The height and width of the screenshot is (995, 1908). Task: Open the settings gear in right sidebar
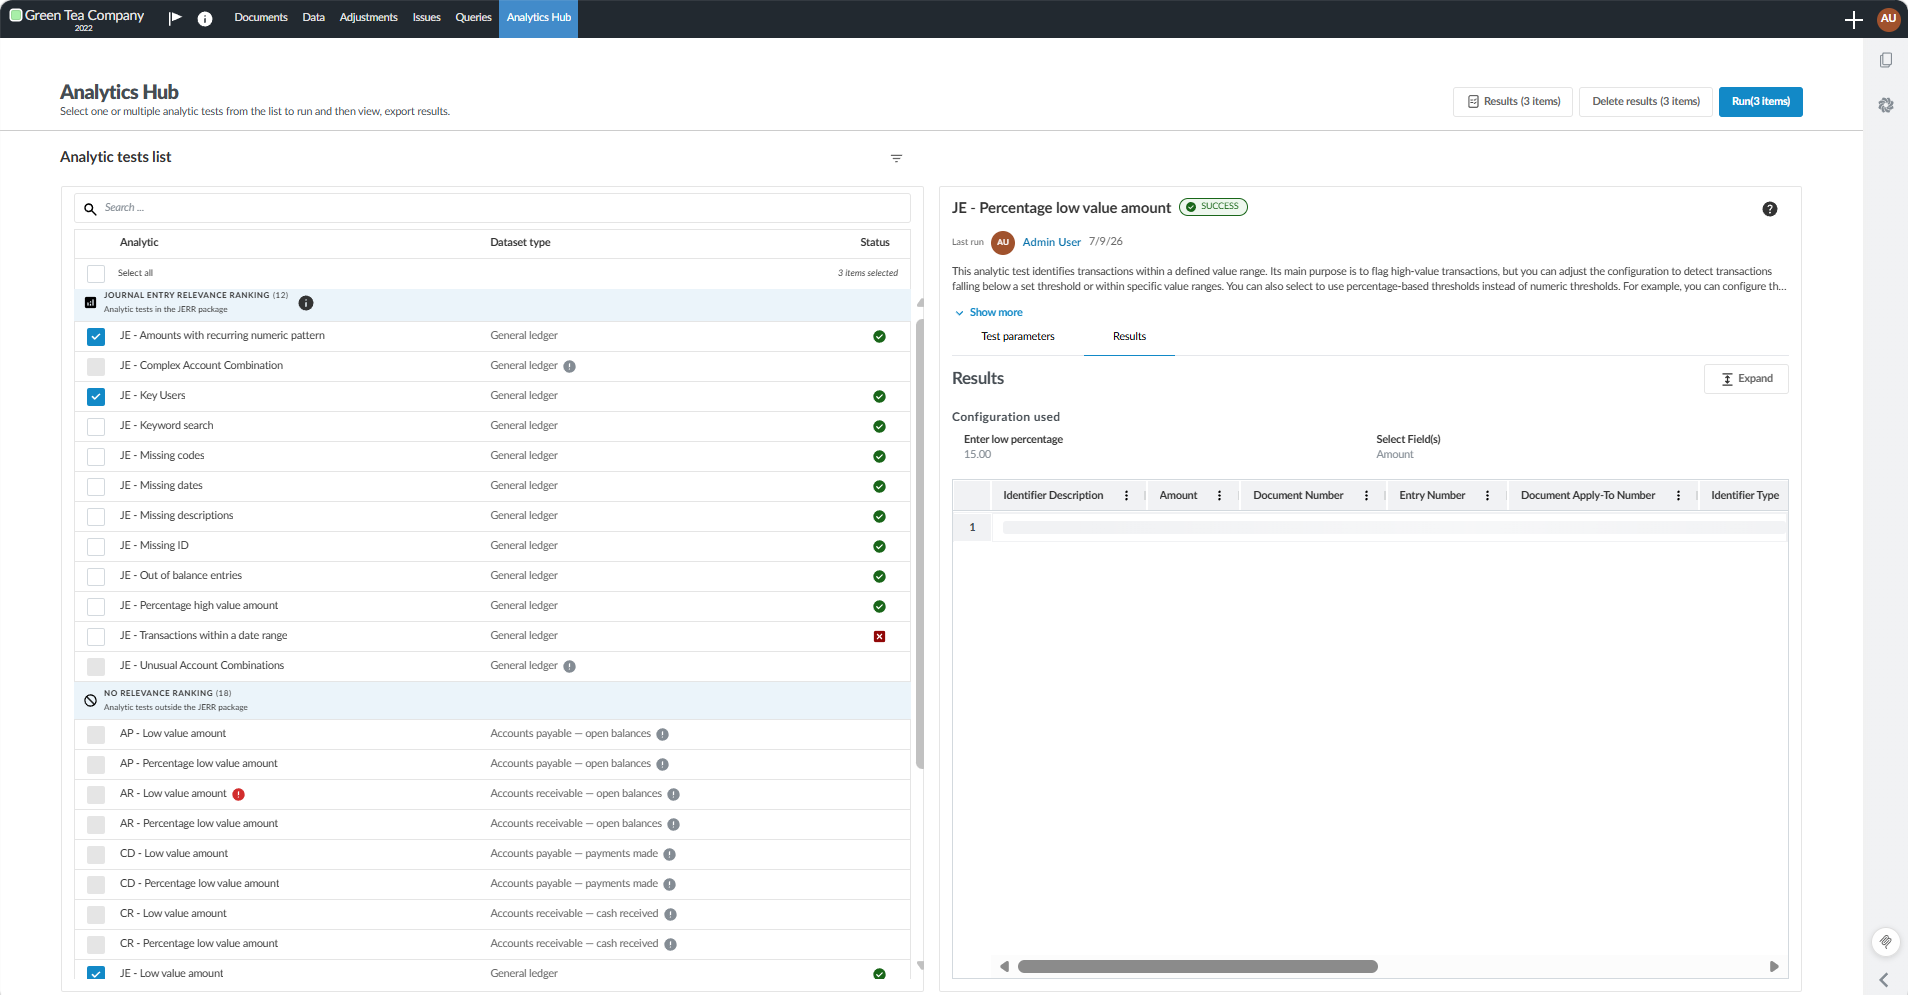point(1886,105)
